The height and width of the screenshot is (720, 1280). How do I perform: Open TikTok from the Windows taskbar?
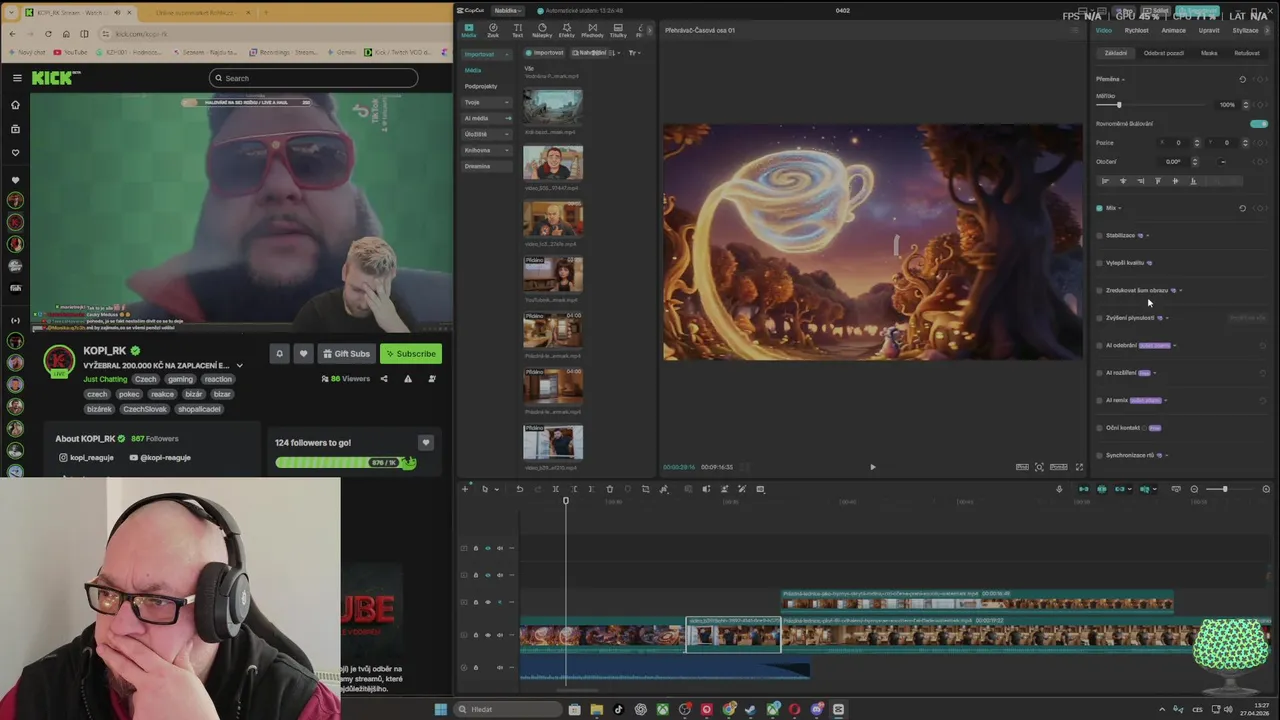tap(618, 709)
